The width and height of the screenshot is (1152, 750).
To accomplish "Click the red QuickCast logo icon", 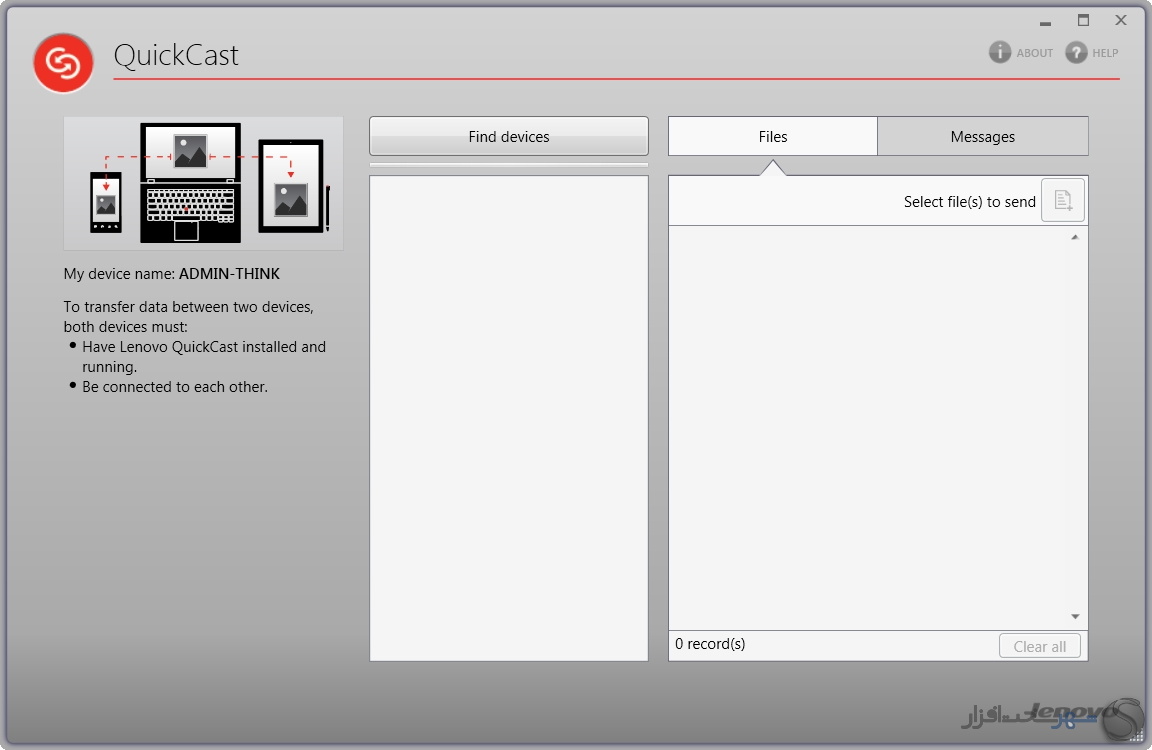I will [63, 63].
